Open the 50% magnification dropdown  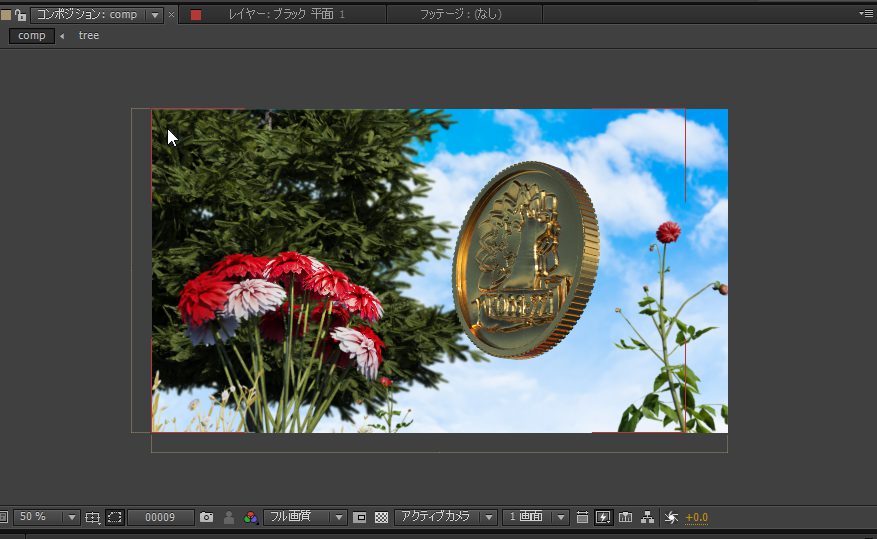(46, 517)
